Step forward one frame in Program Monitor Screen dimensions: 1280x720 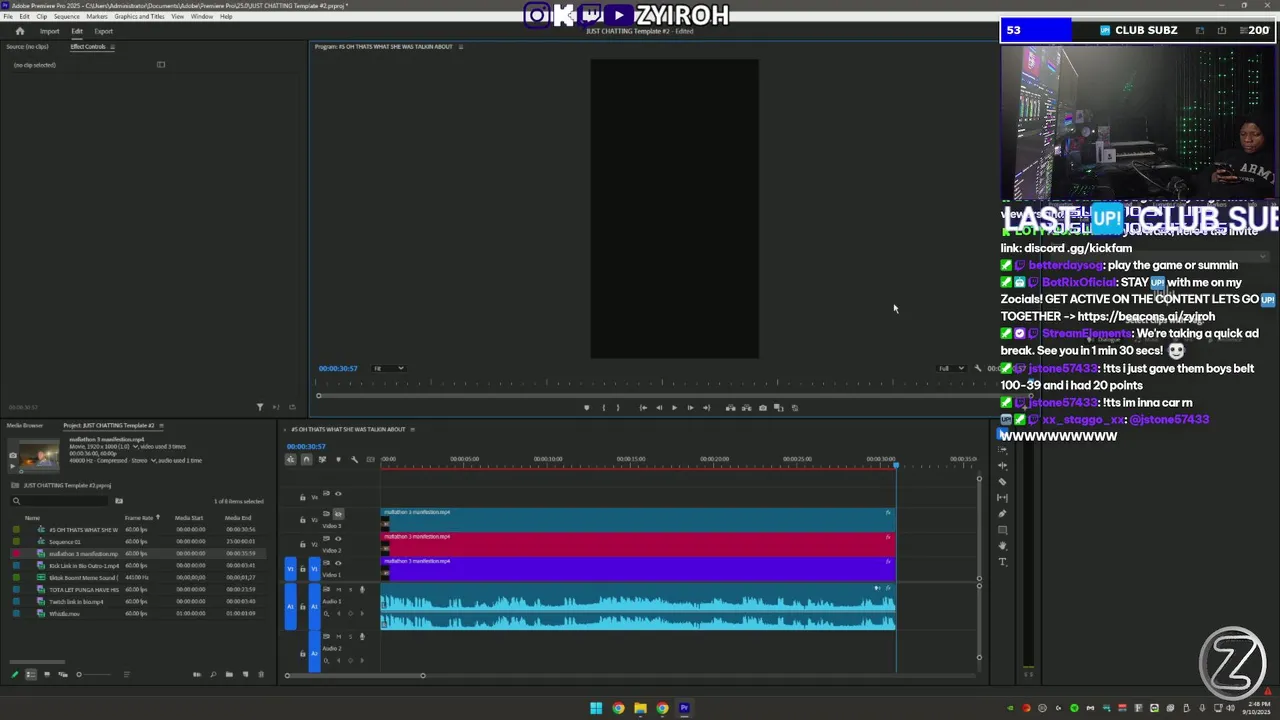point(690,408)
